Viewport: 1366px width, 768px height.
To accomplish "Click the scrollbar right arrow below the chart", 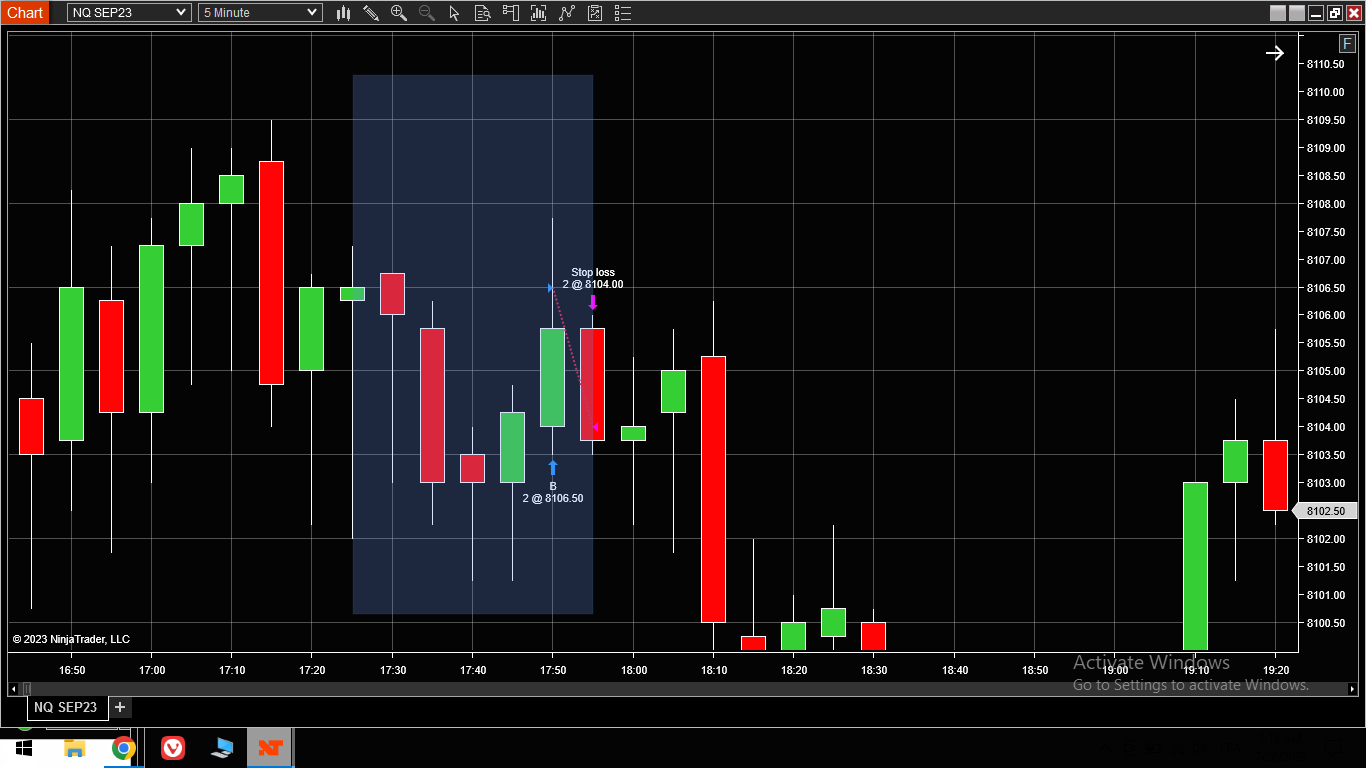I will point(1352,689).
